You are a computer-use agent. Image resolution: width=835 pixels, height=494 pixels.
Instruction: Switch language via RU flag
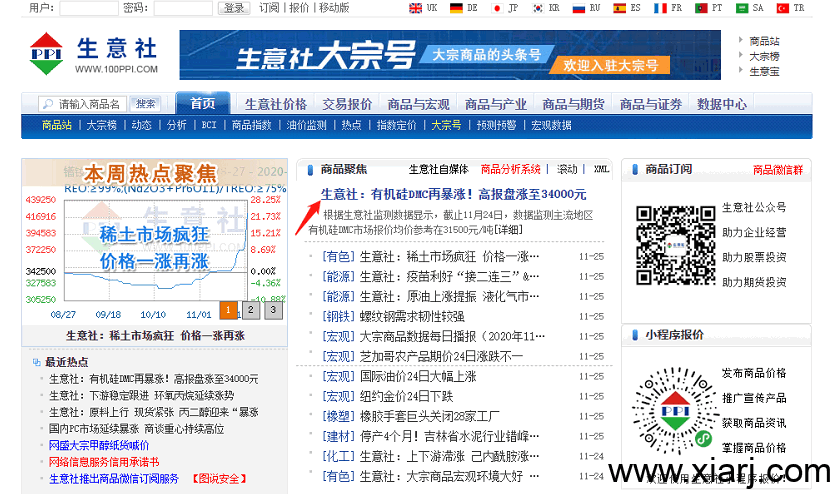point(579,8)
